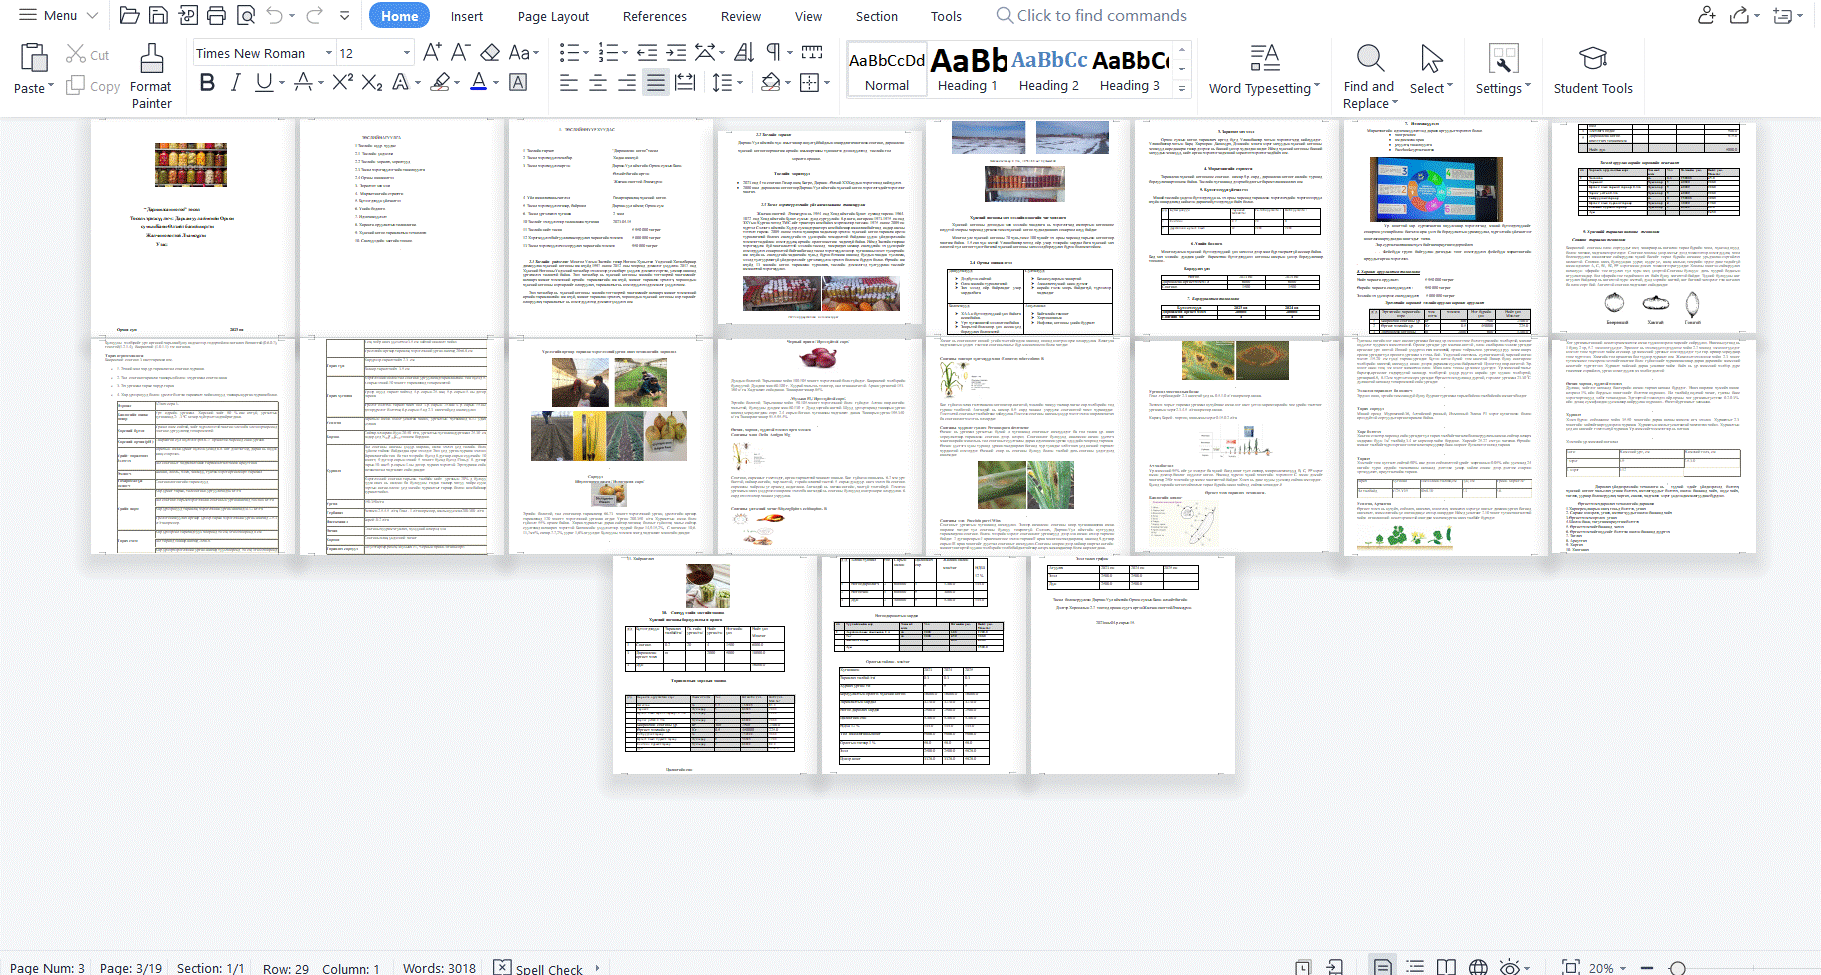Click the Select button
The width and height of the screenshot is (1821, 975).
(x=1431, y=69)
